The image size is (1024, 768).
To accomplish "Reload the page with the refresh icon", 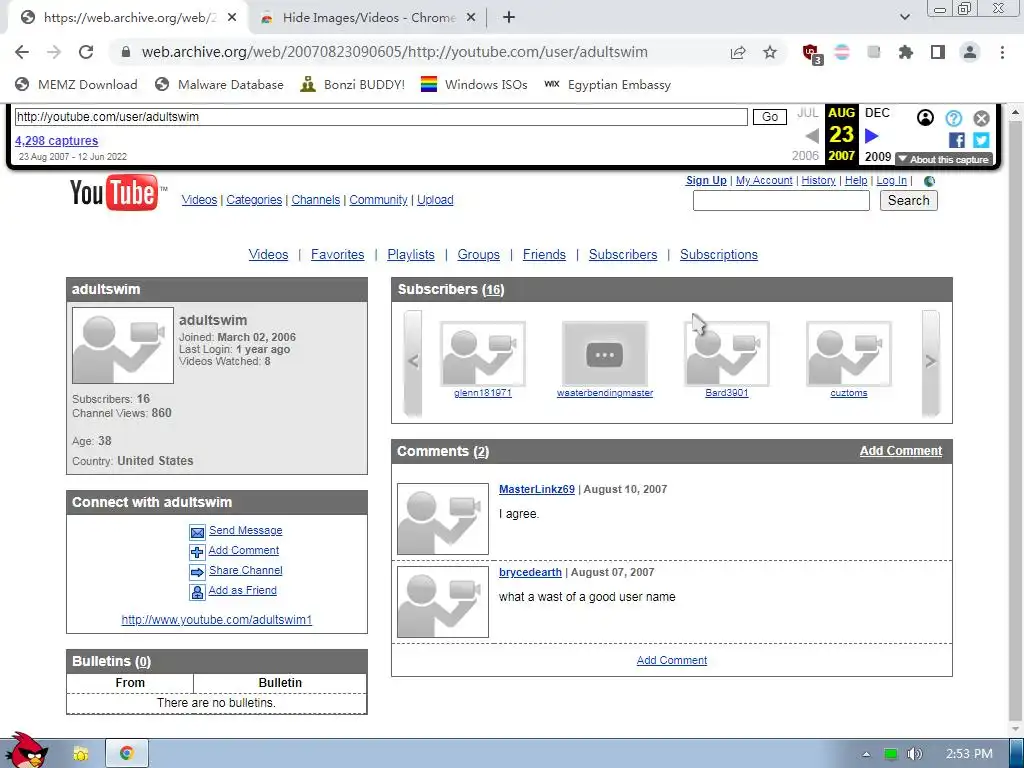I will coord(86,52).
